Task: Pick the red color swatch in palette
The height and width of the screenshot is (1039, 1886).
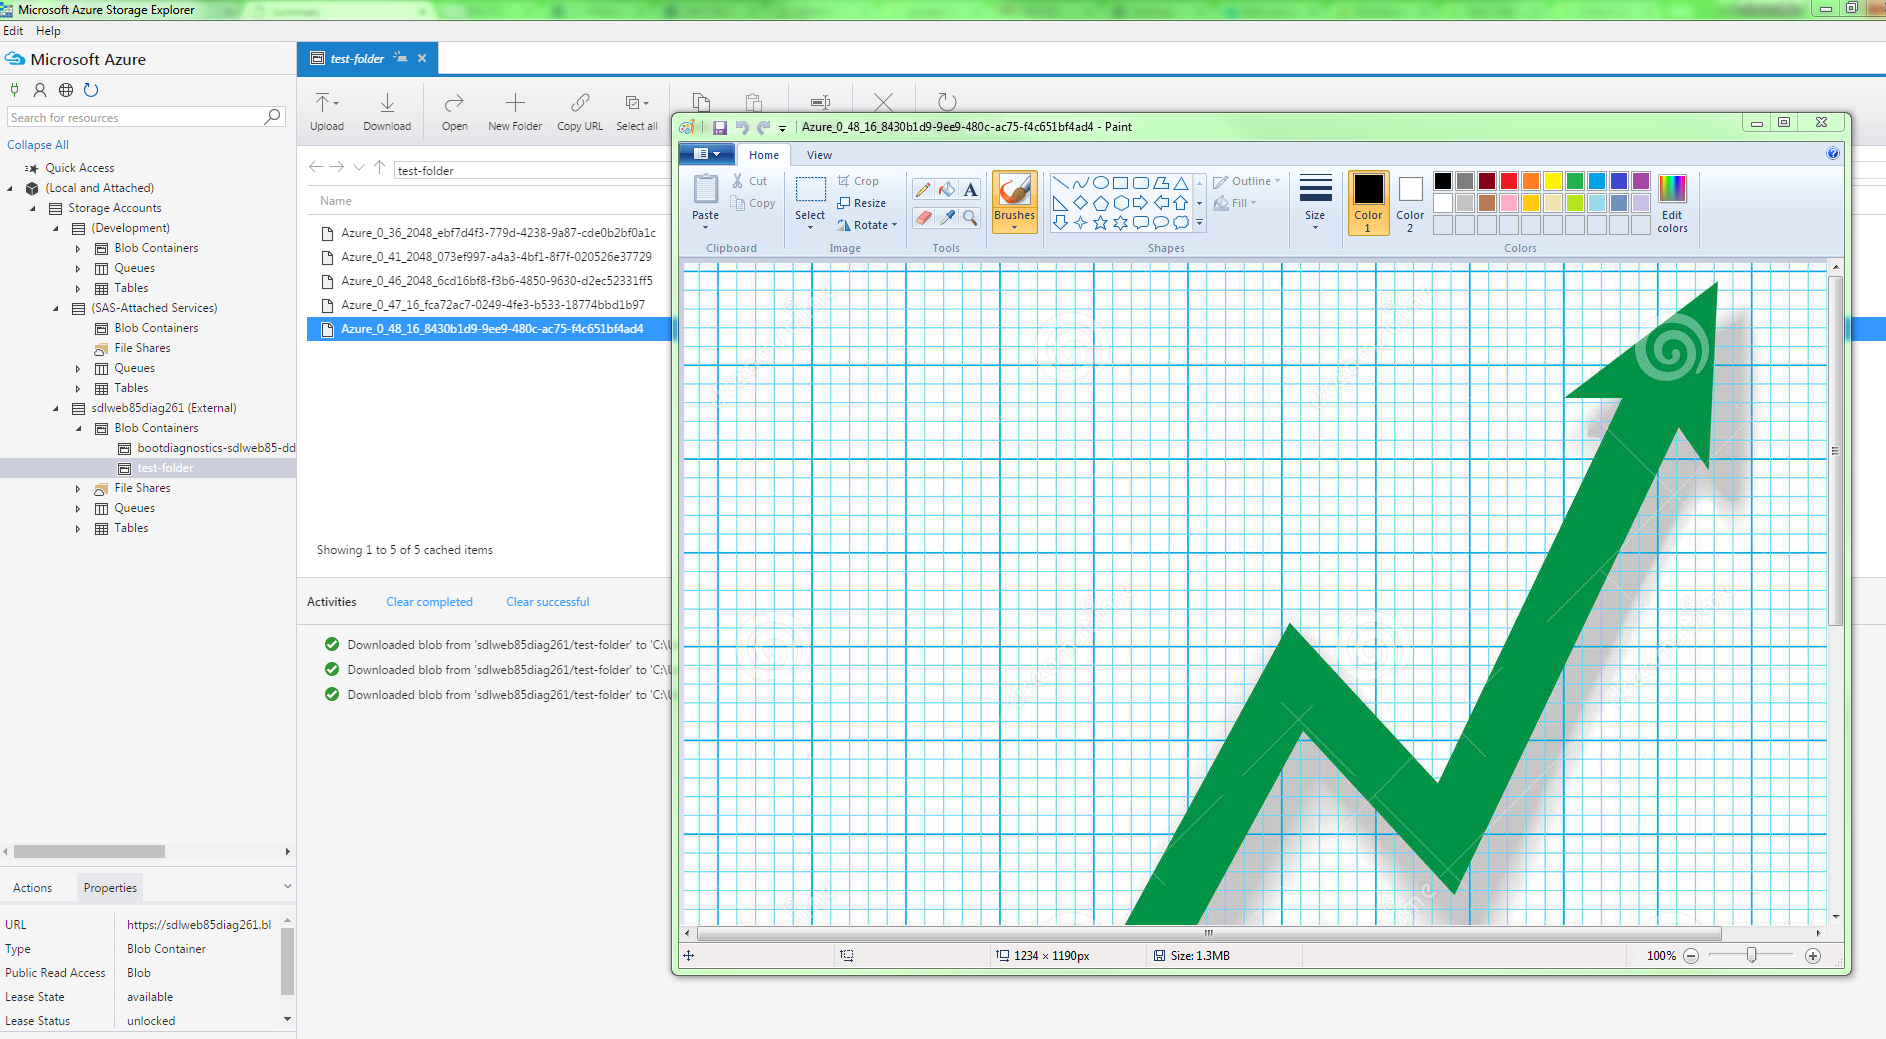Action: (x=1509, y=181)
